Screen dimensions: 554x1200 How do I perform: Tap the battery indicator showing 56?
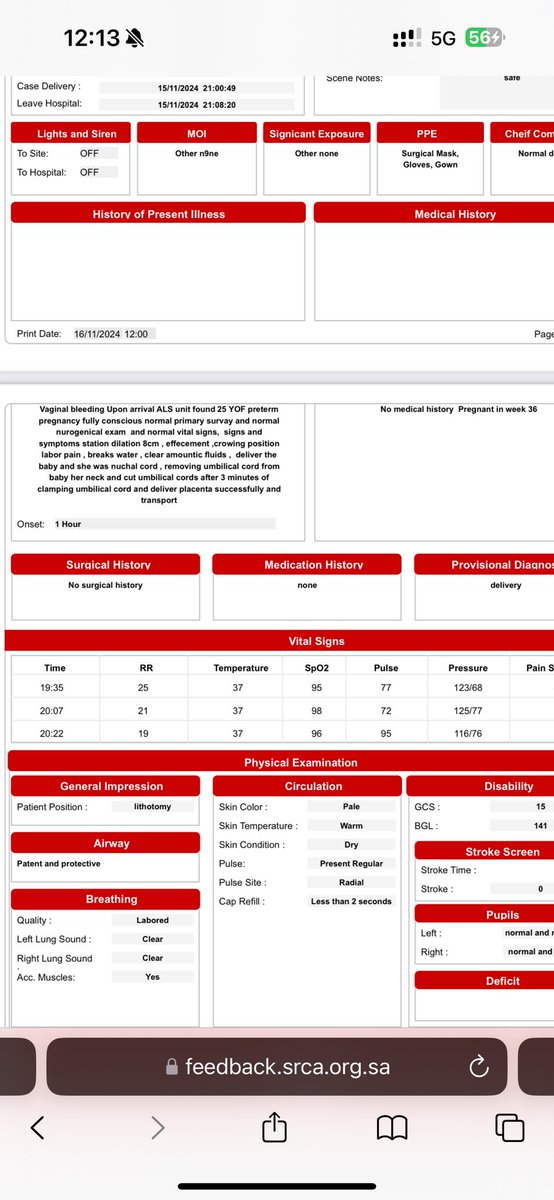tap(486, 38)
